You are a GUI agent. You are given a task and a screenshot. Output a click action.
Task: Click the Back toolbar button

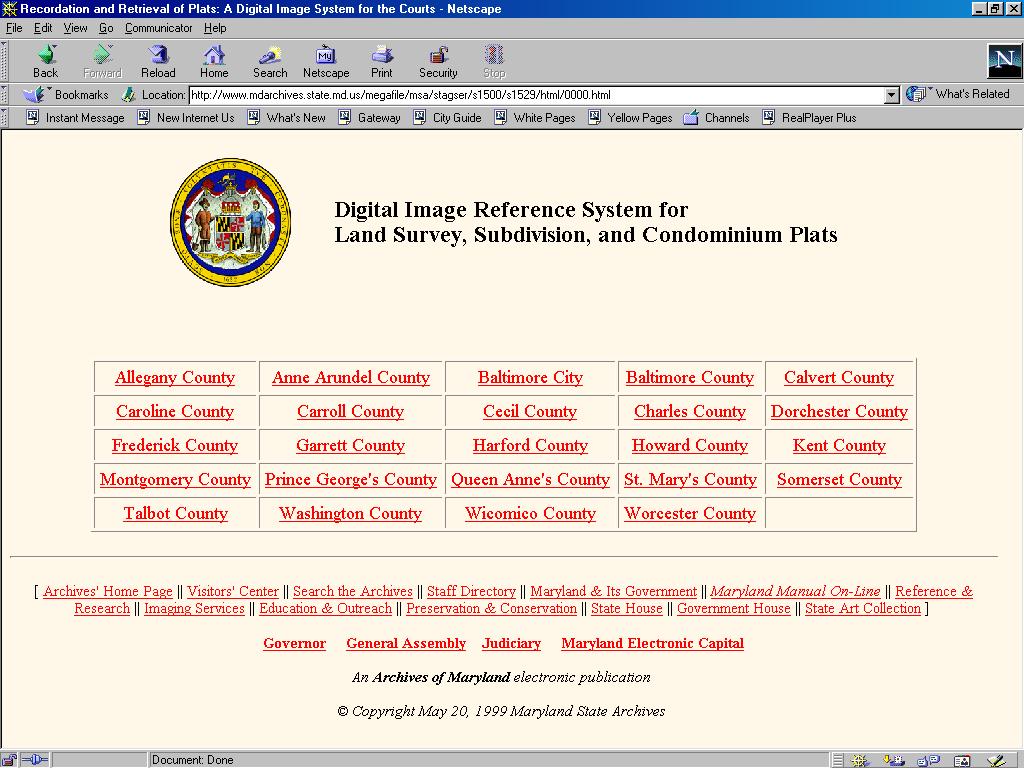(46, 61)
